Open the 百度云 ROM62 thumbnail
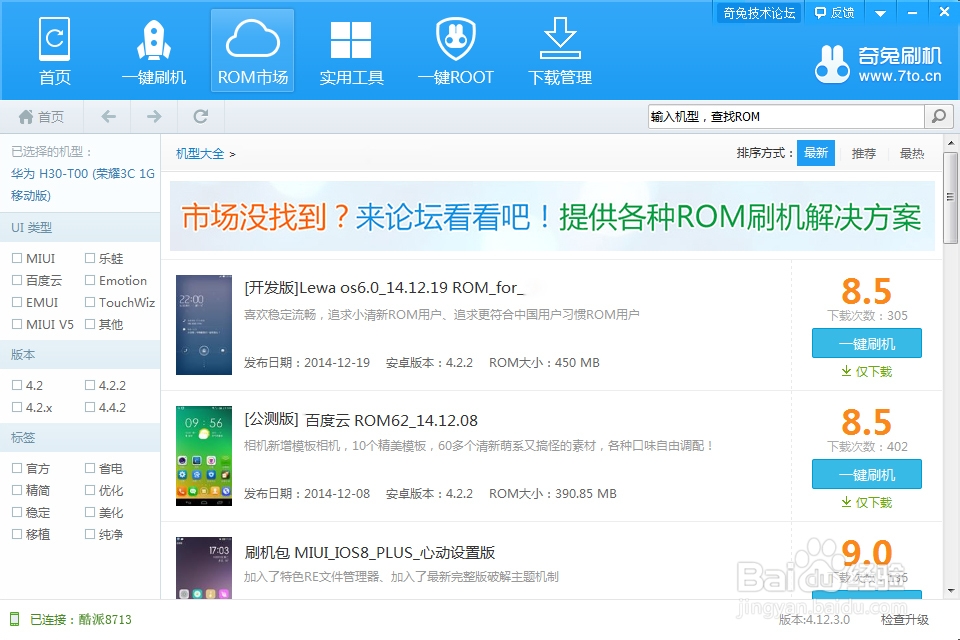This screenshot has width=960, height=640. [x=204, y=456]
